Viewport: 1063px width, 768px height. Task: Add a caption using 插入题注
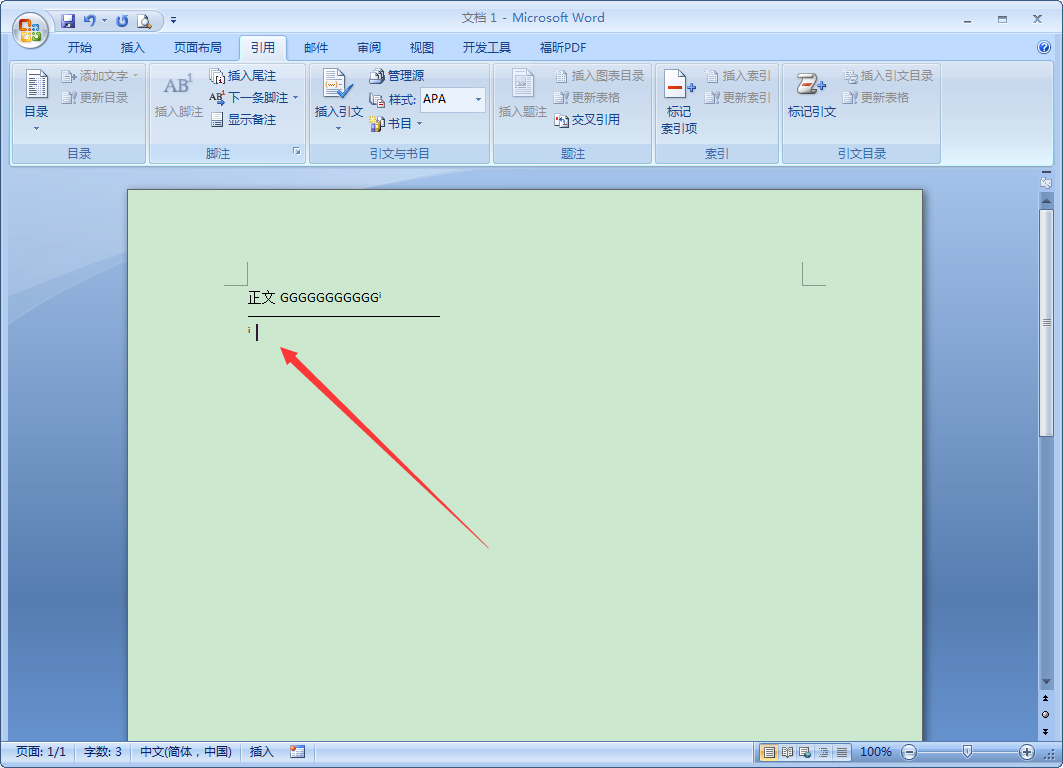525,97
